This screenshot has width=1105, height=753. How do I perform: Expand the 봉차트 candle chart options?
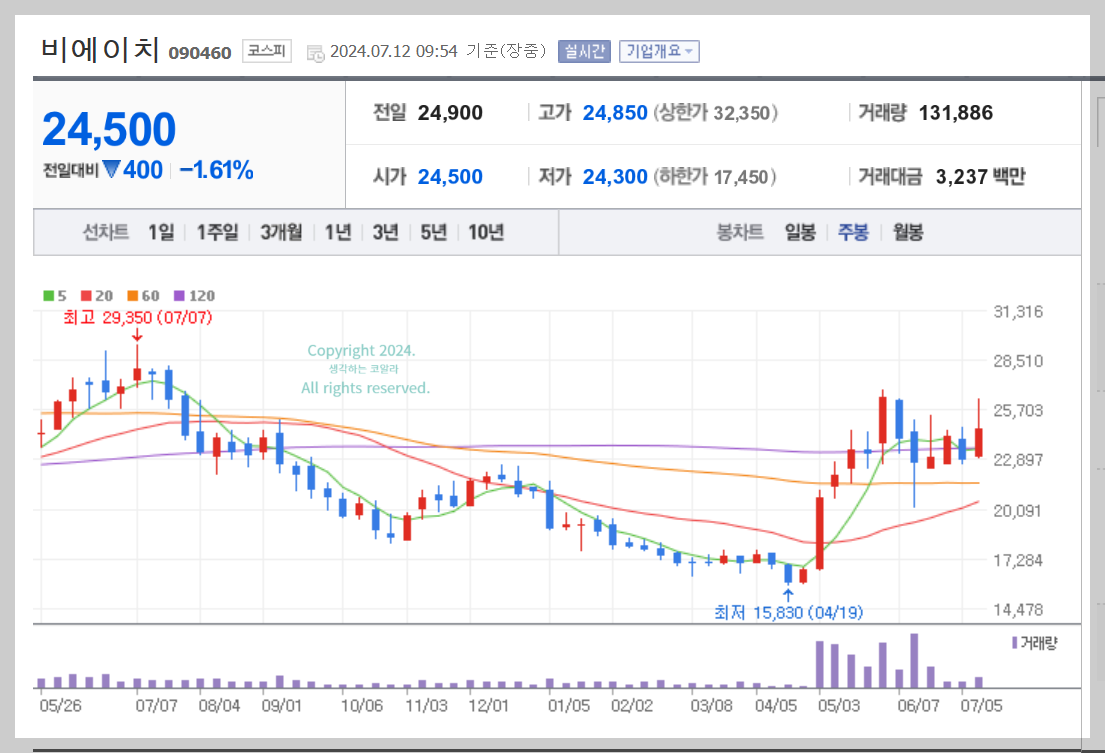point(740,231)
